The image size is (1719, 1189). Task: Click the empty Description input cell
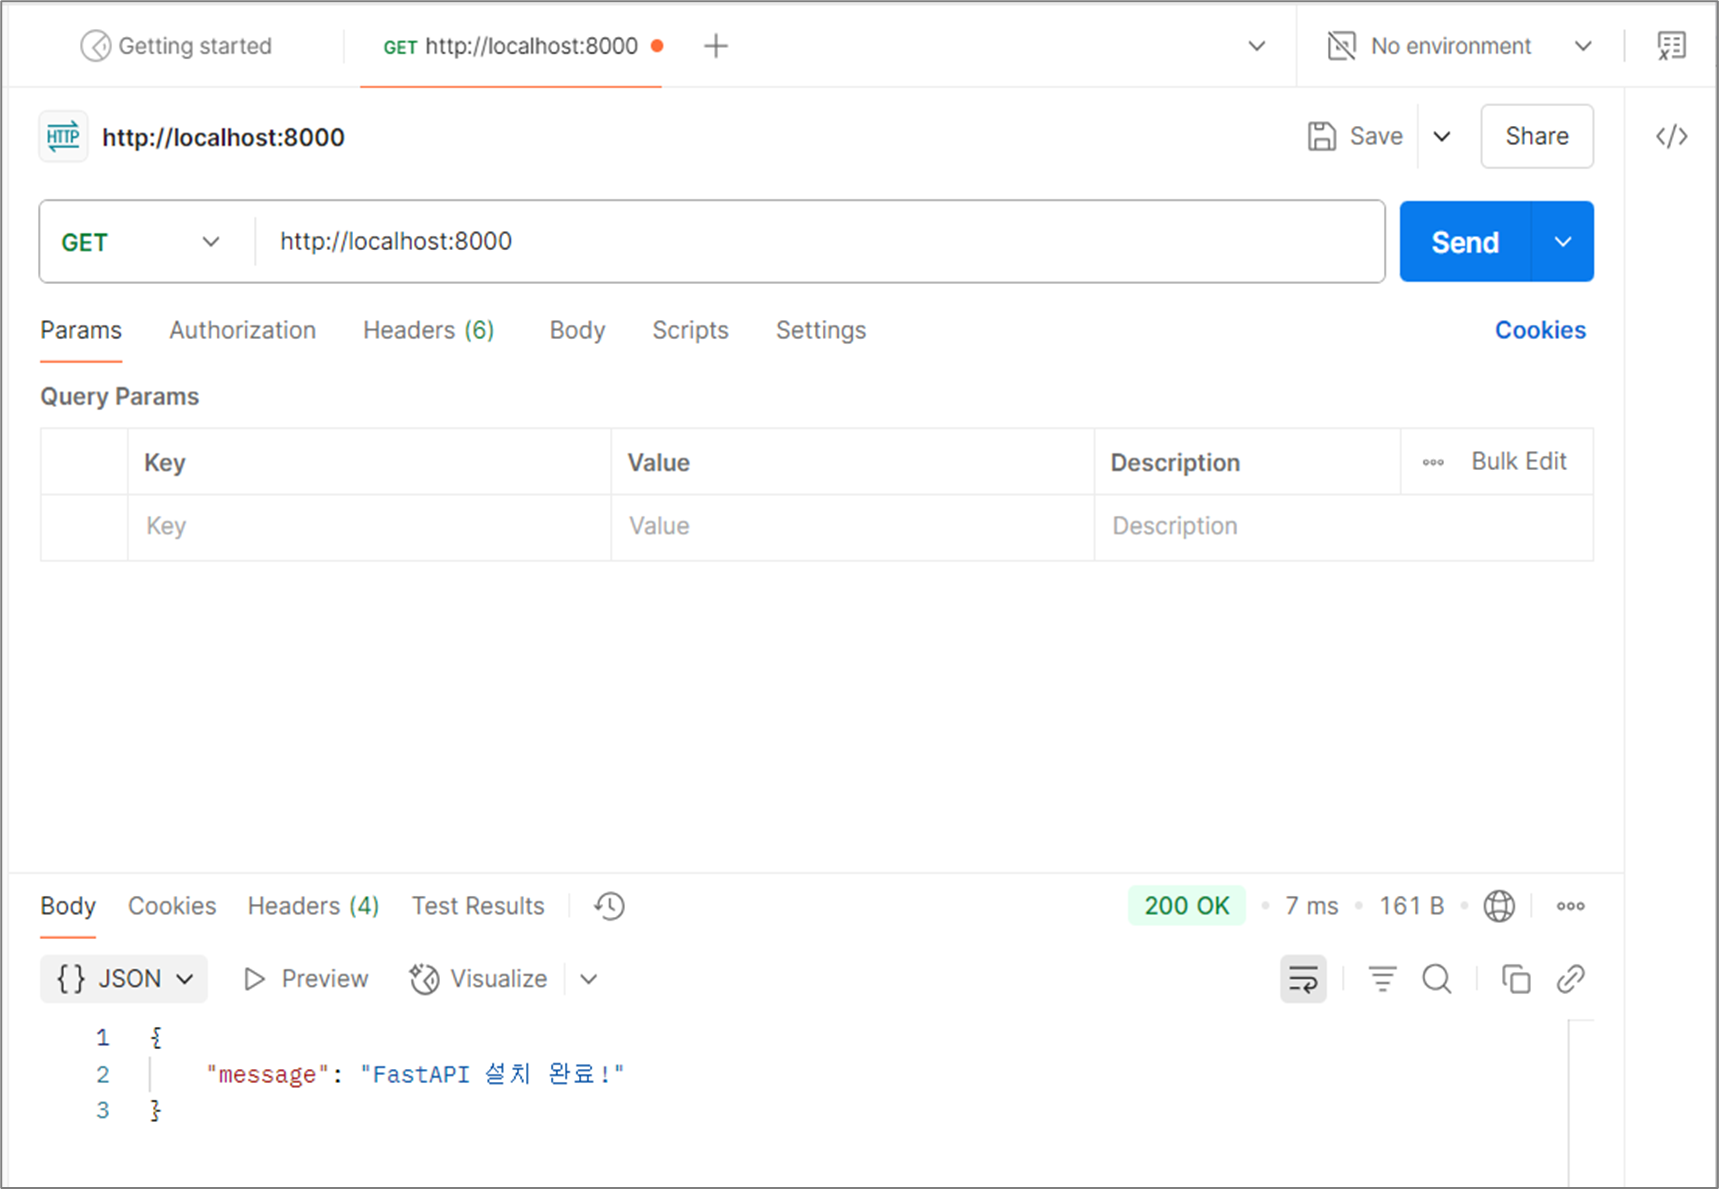click(x=1344, y=526)
